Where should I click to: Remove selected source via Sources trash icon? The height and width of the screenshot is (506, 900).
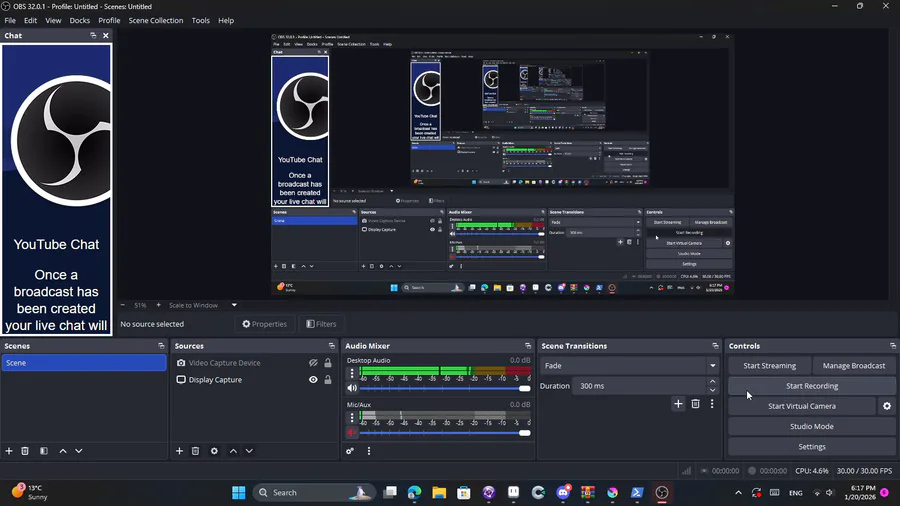[x=195, y=451]
